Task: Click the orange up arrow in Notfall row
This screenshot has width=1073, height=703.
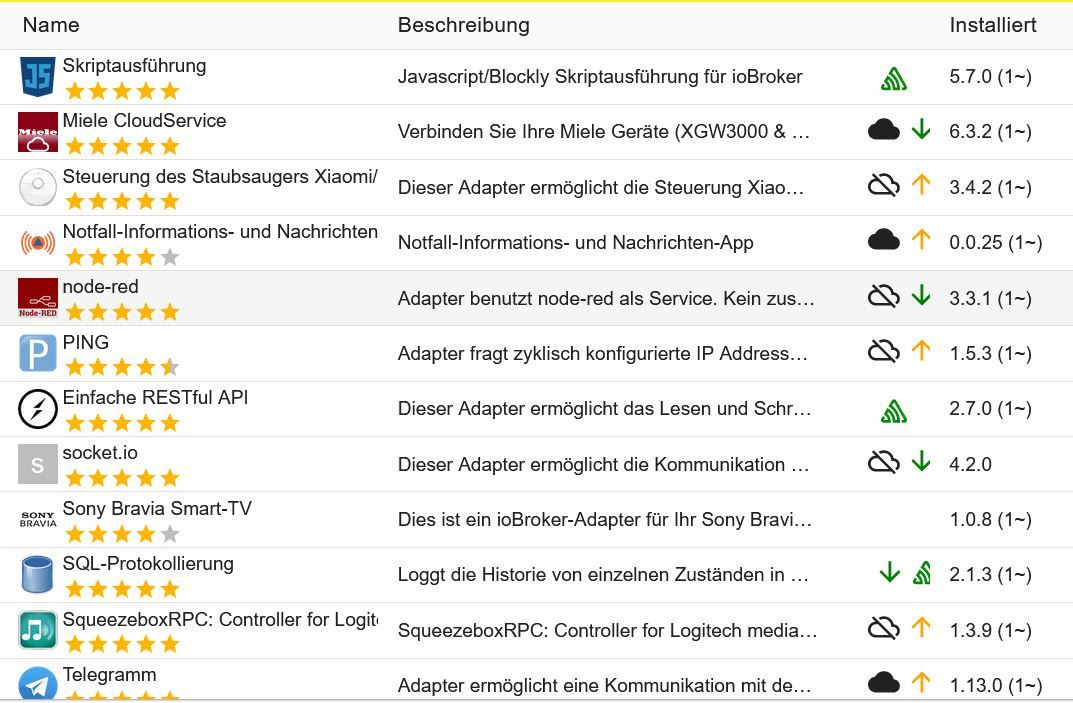Action: (x=921, y=240)
